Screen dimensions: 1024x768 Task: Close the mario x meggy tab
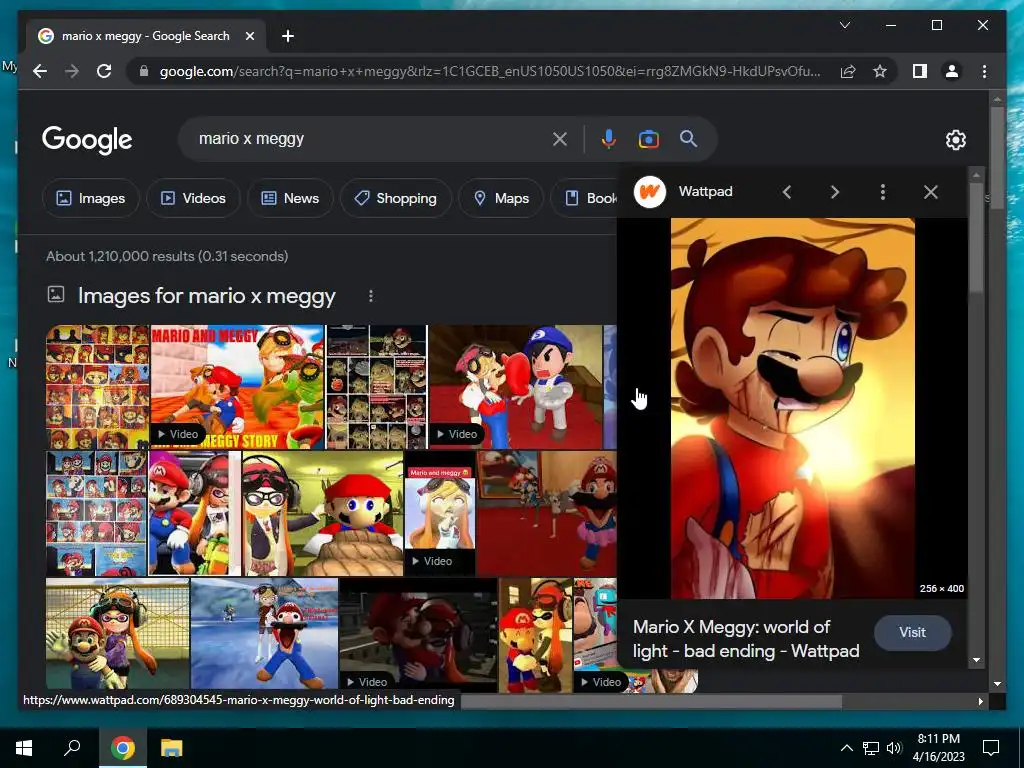pos(249,36)
